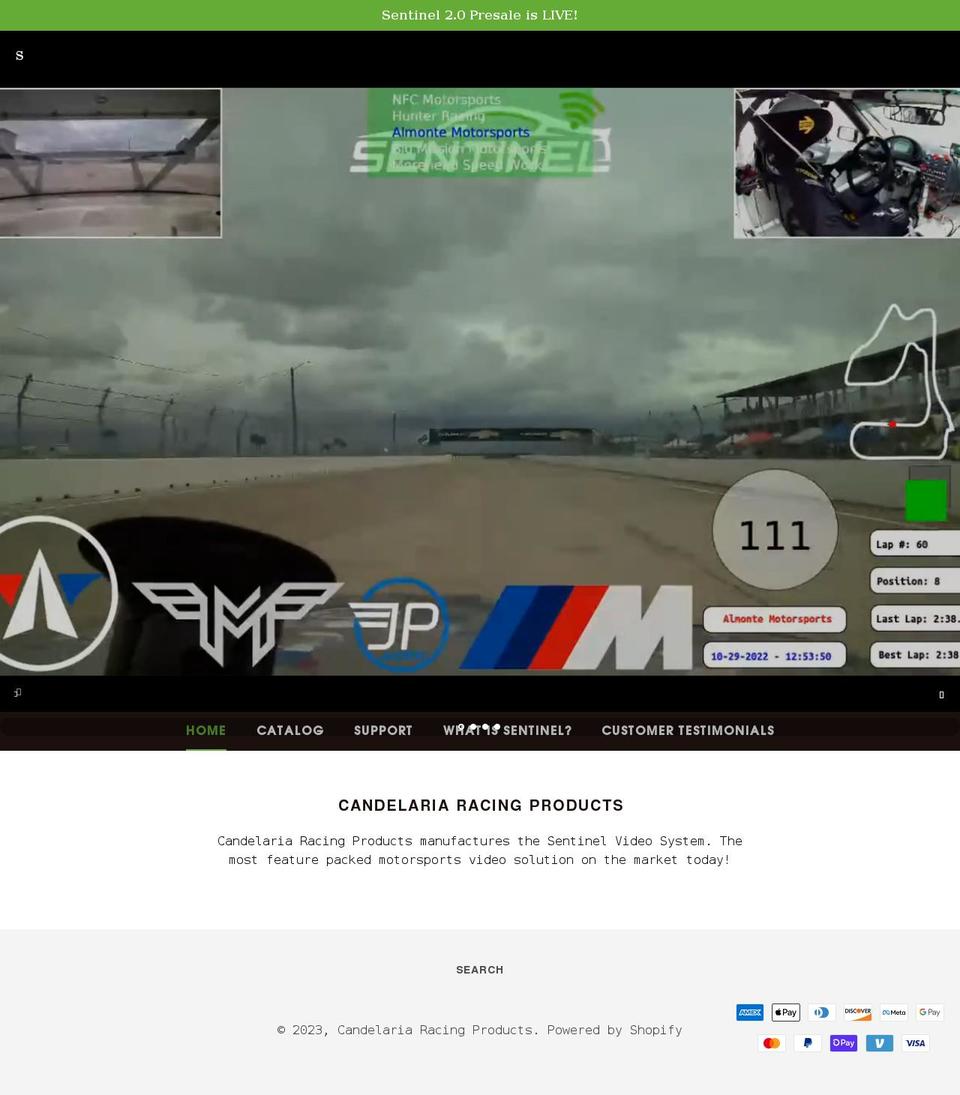The width and height of the screenshot is (960, 1095).
Task: Click the Apple Pay payment icon
Action: pyautogui.click(x=785, y=1013)
